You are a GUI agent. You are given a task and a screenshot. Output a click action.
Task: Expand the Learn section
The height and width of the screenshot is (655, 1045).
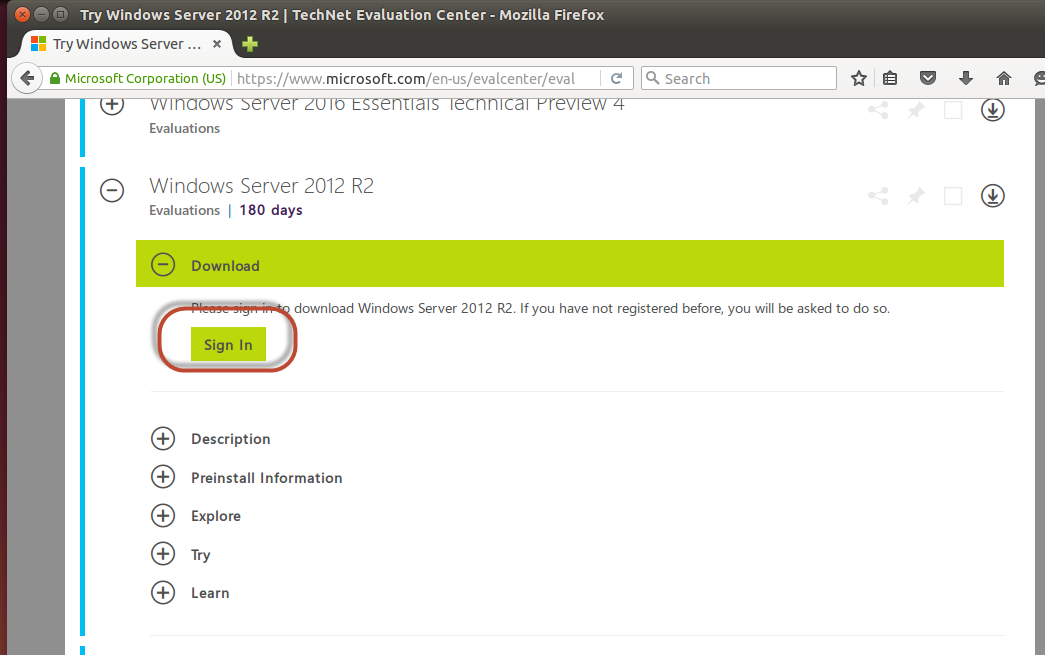pos(163,592)
